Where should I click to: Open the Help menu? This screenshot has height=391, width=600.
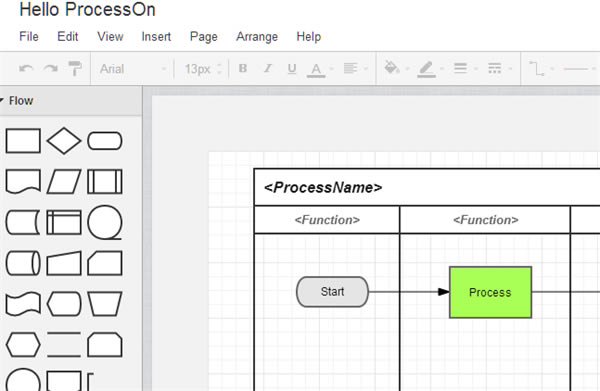coord(308,37)
